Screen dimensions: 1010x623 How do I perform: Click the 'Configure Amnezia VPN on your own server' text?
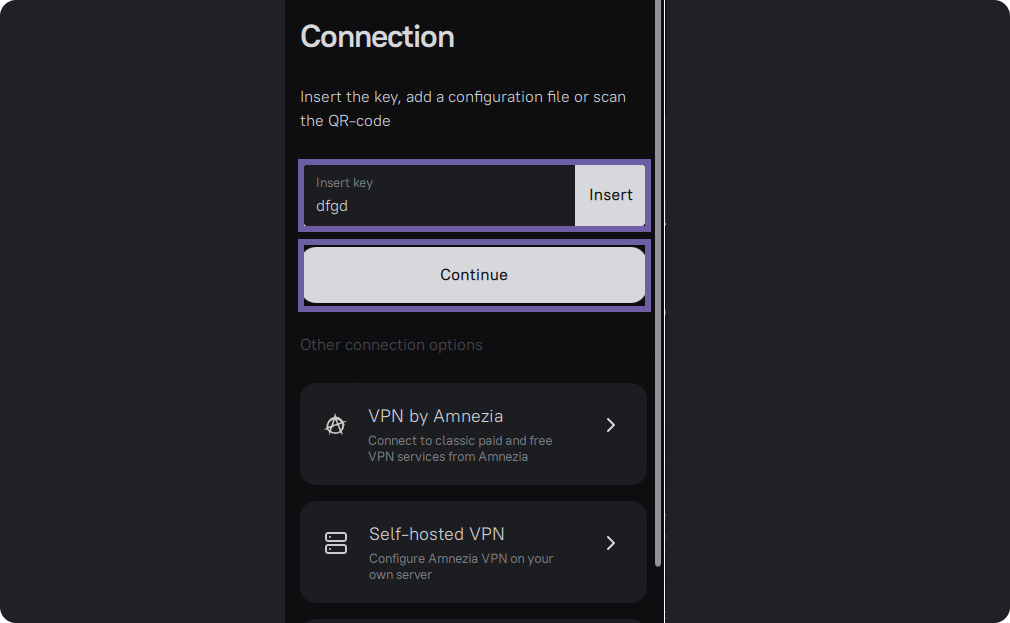pos(461,566)
